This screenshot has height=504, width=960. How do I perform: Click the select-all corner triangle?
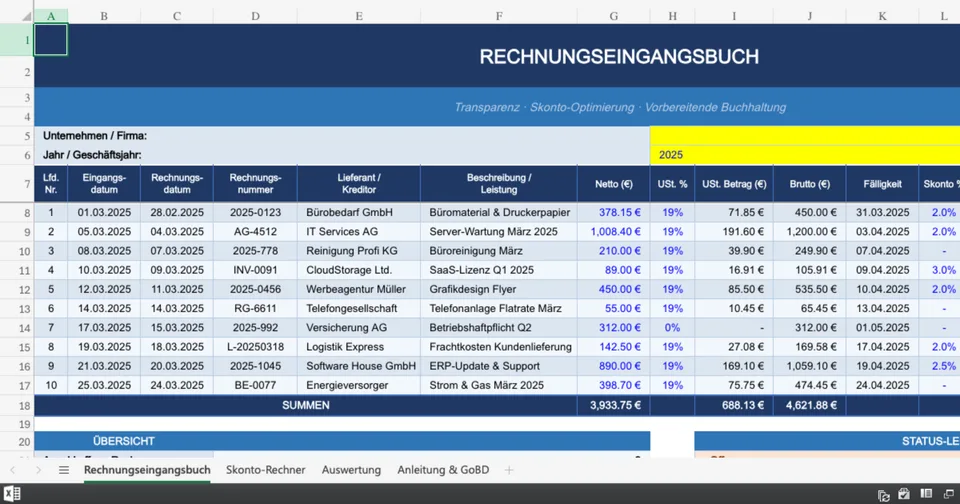pyautogui.click(x=26, y=17)
